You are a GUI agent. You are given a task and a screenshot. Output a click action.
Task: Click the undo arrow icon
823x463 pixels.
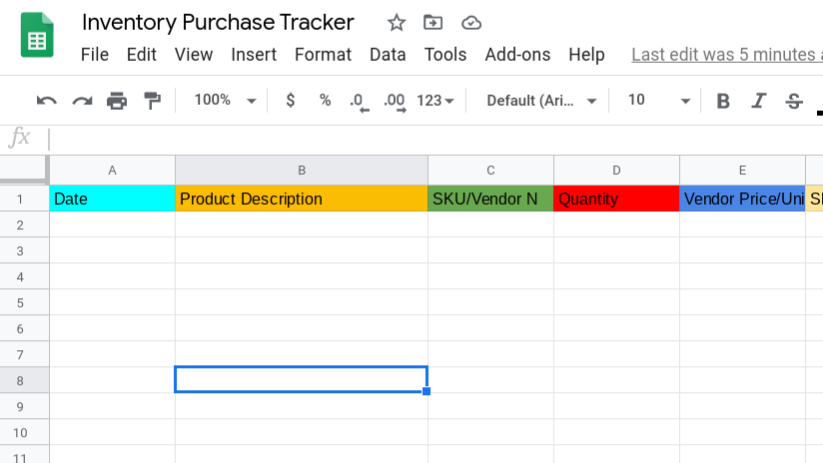(46, 100)
